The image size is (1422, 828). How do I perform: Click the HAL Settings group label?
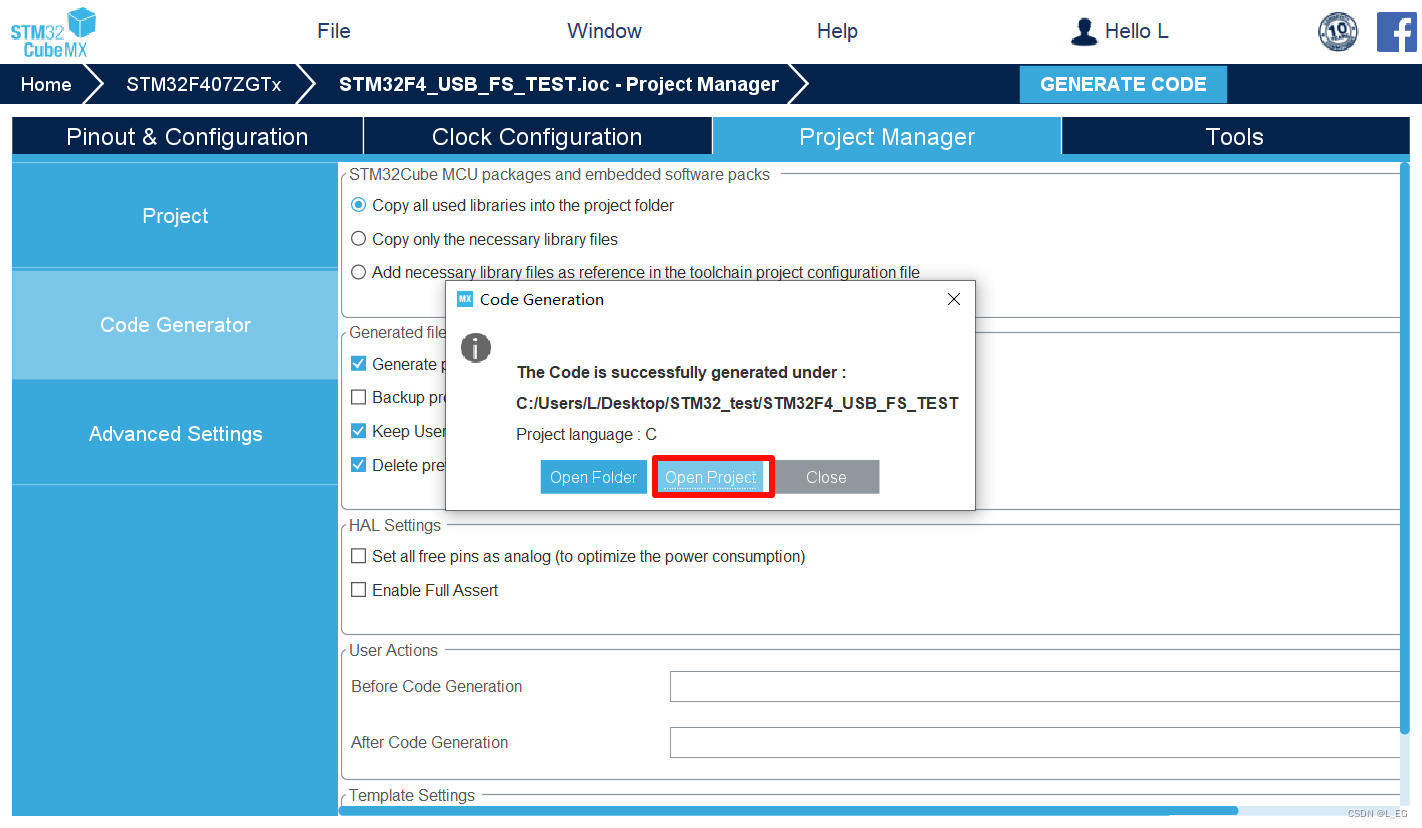coord(395,526)
